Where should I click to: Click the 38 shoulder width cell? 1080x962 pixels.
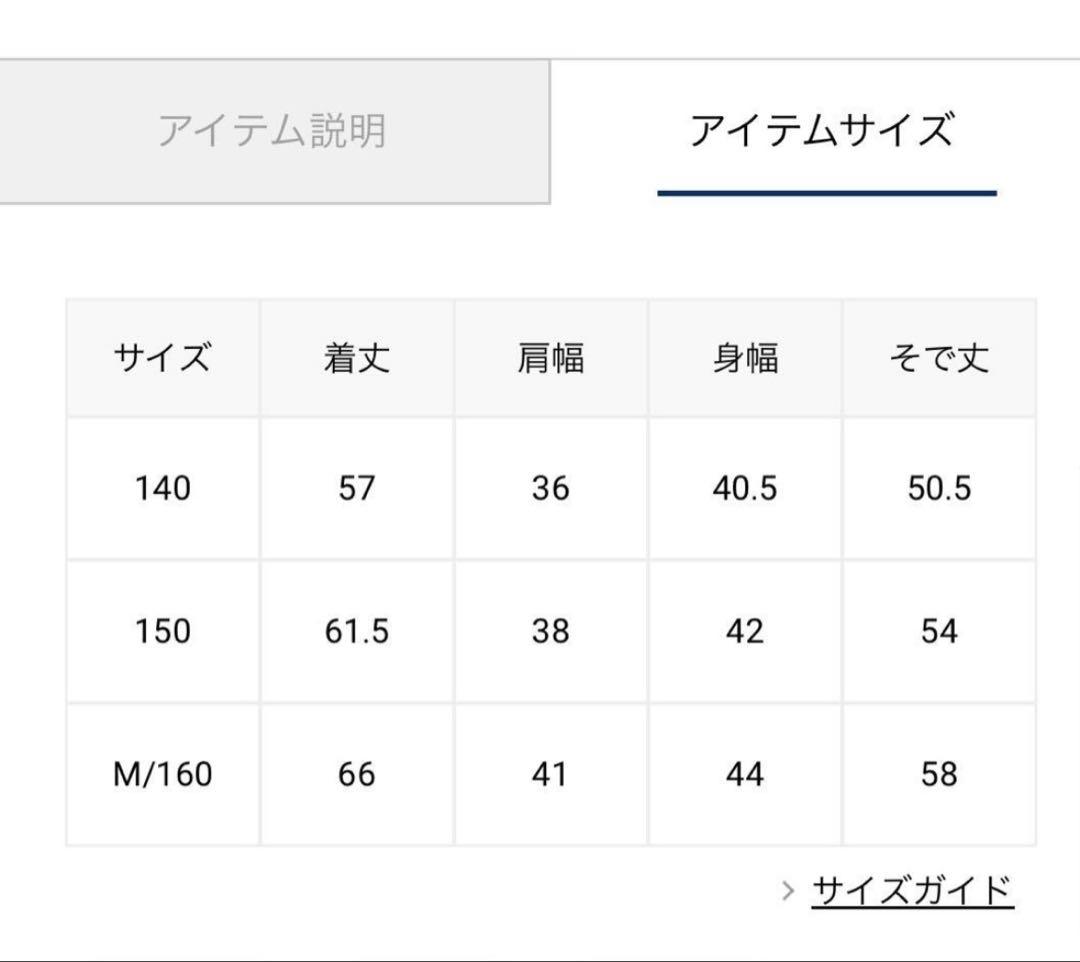click(x=552, y=632)
